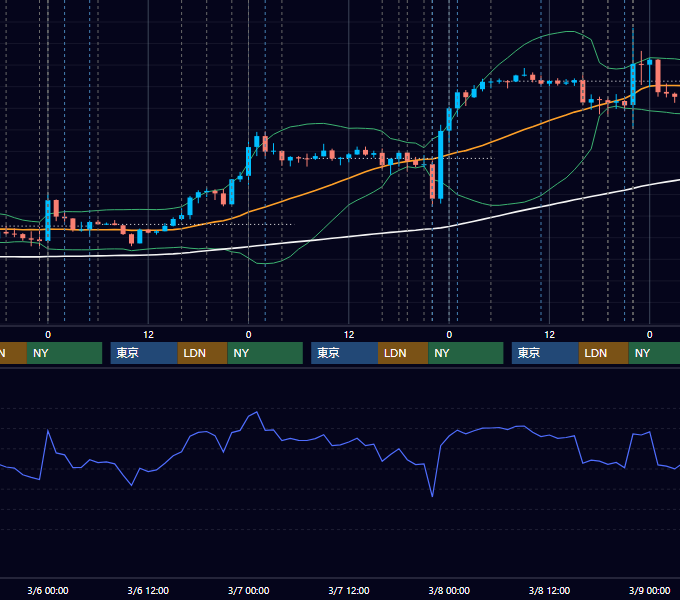Viewport: 680px width, 600px height.
Task: Click the 東京 session block on 3/6
Action: click(144, 353)
